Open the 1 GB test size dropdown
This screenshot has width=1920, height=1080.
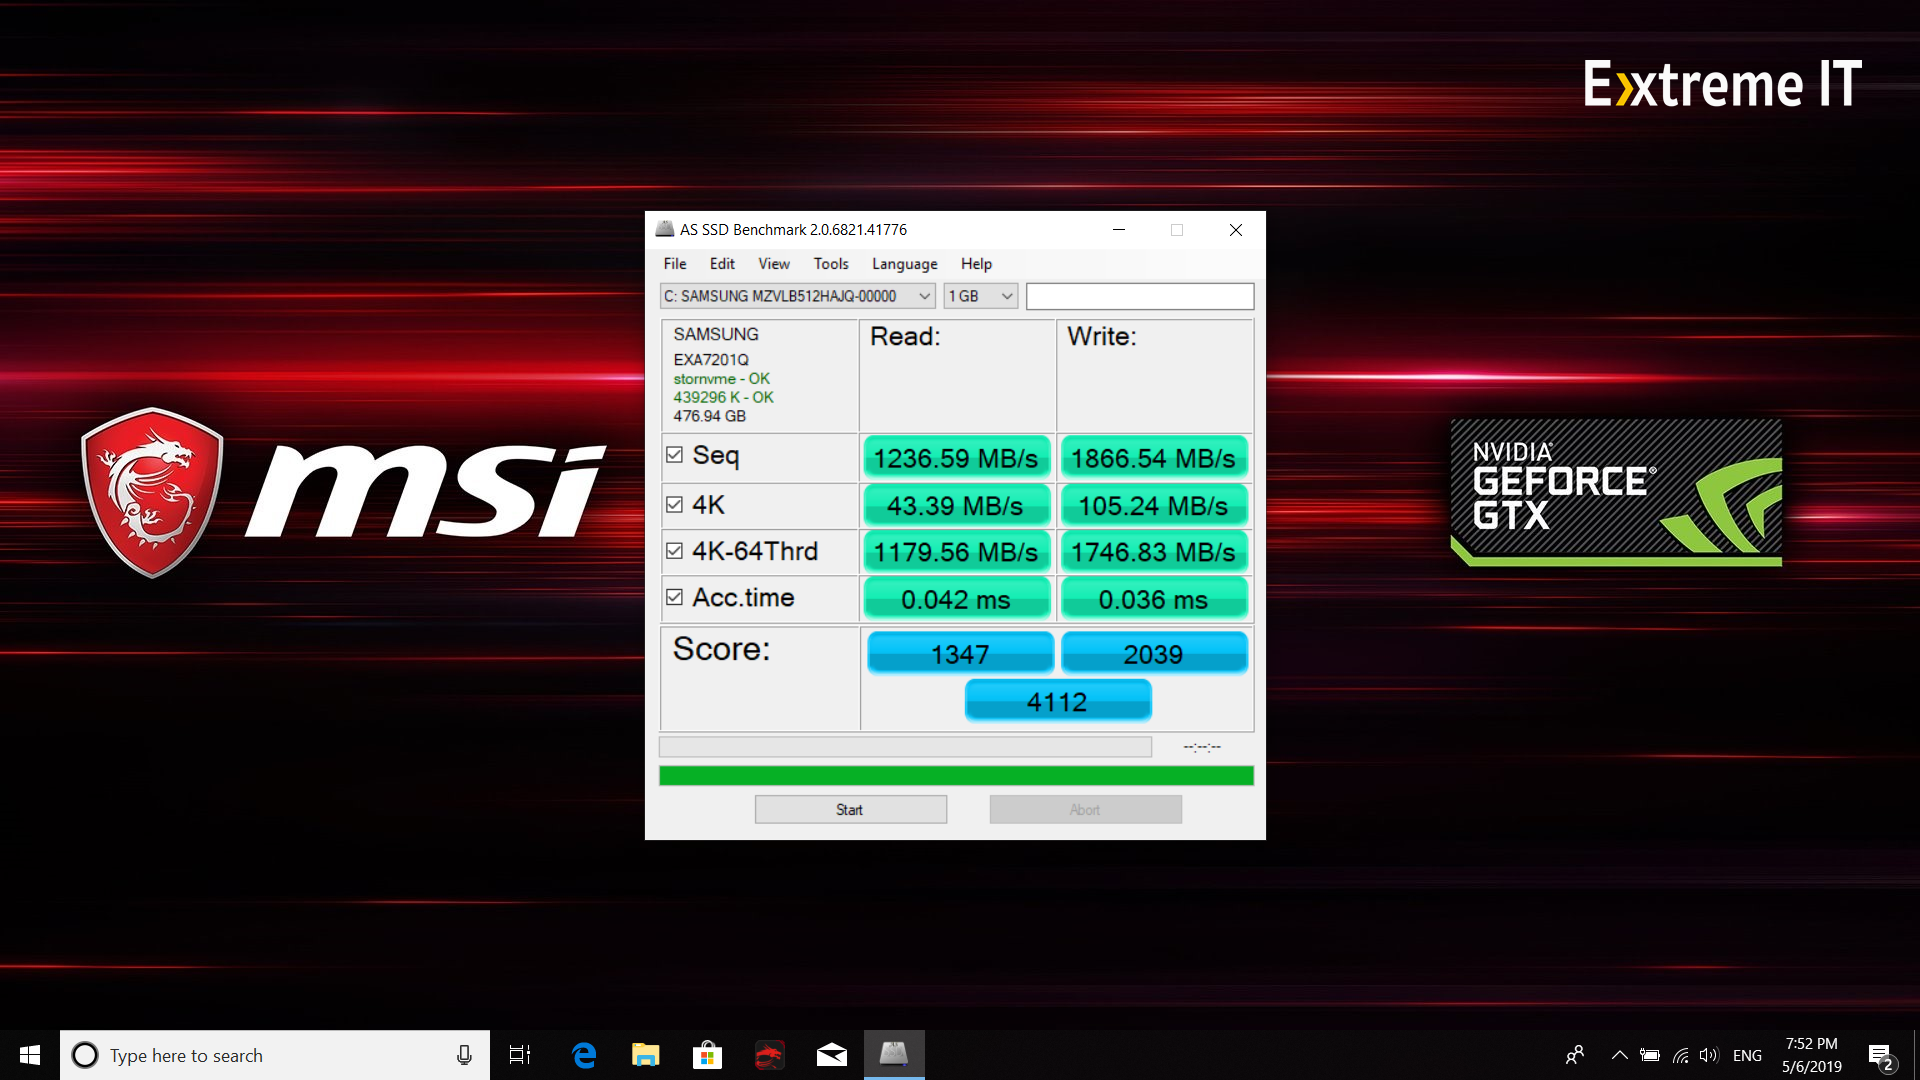(980, 296)
